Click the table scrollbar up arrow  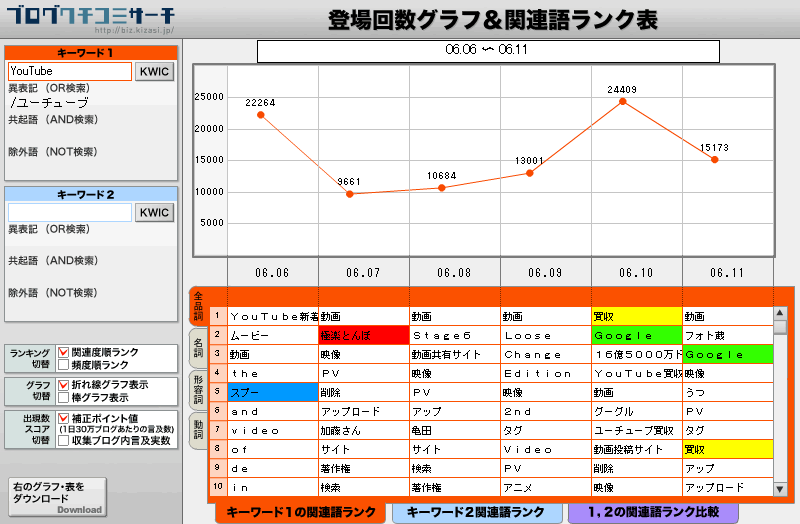(x=780, y=313)
